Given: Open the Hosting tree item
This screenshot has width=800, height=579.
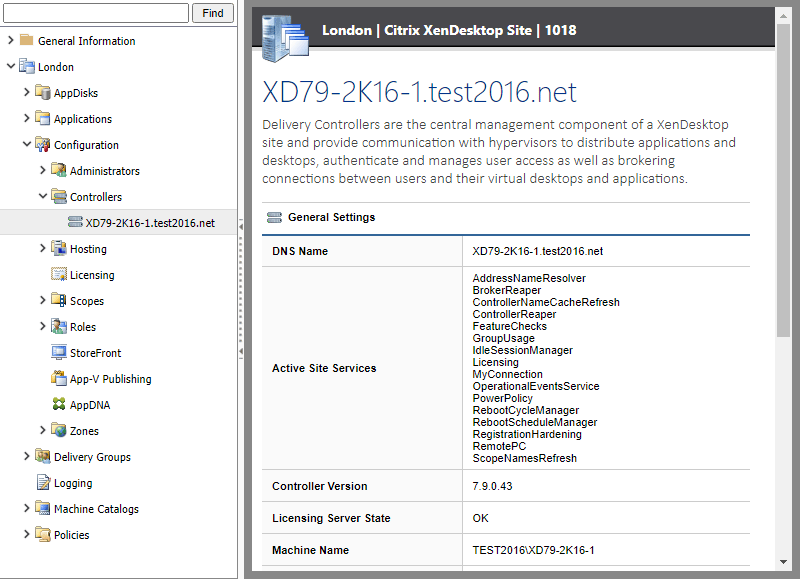Looking at the screenshot, I should click(x=88, y=249).
